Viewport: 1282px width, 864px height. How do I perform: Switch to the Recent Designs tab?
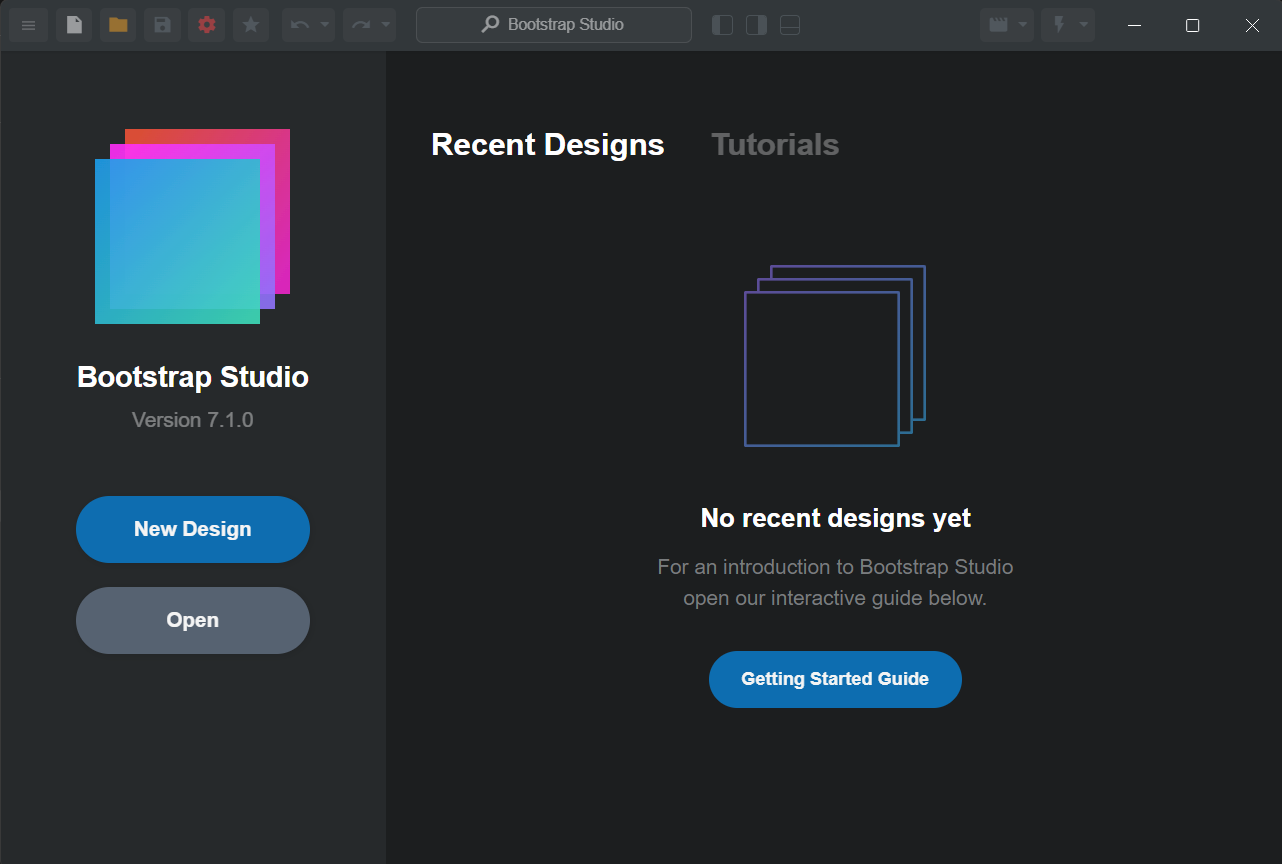click(x=548, y=145)
